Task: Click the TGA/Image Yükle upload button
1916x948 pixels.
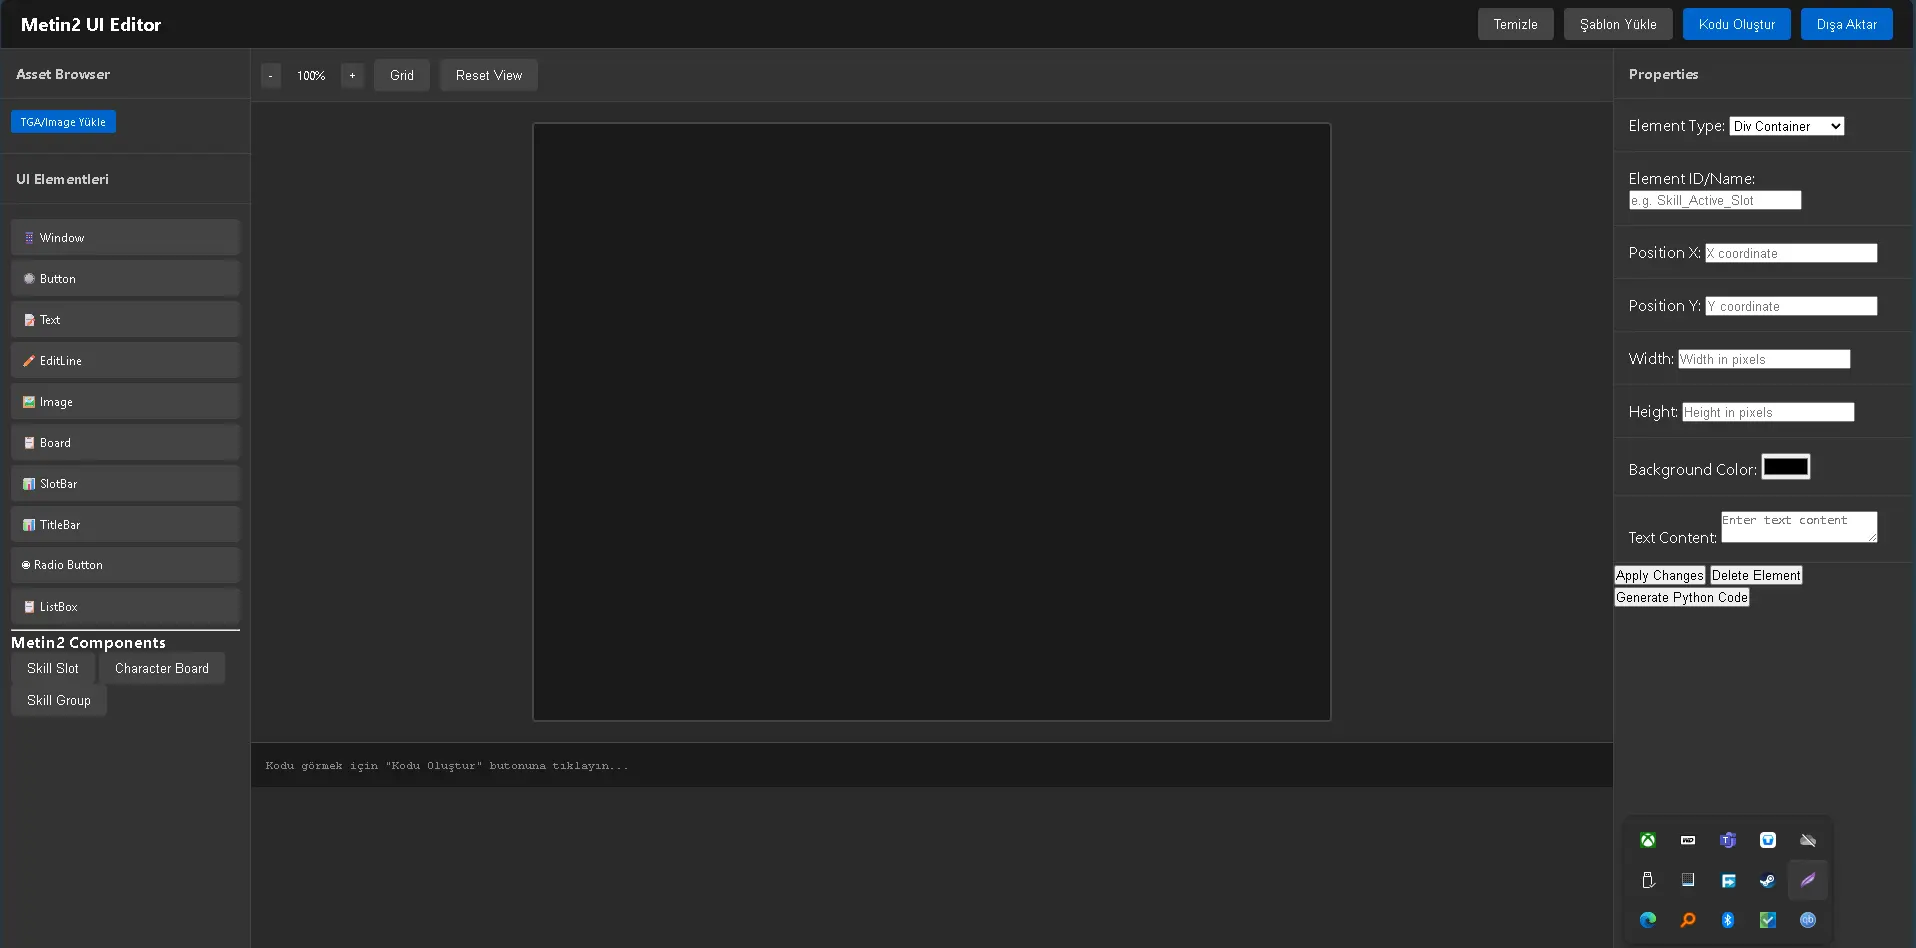Action: pos(63,122)
